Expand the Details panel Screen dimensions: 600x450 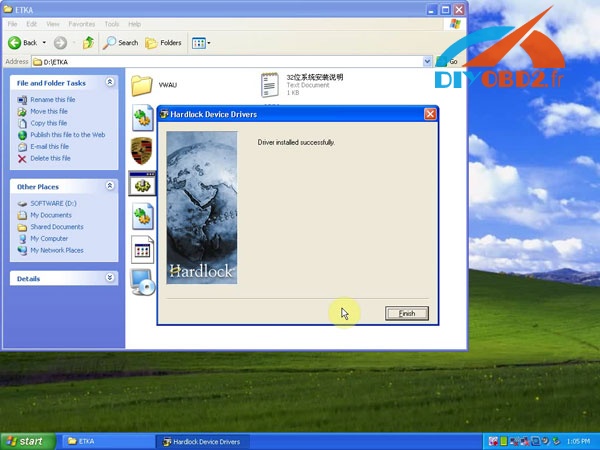point(110,277)
